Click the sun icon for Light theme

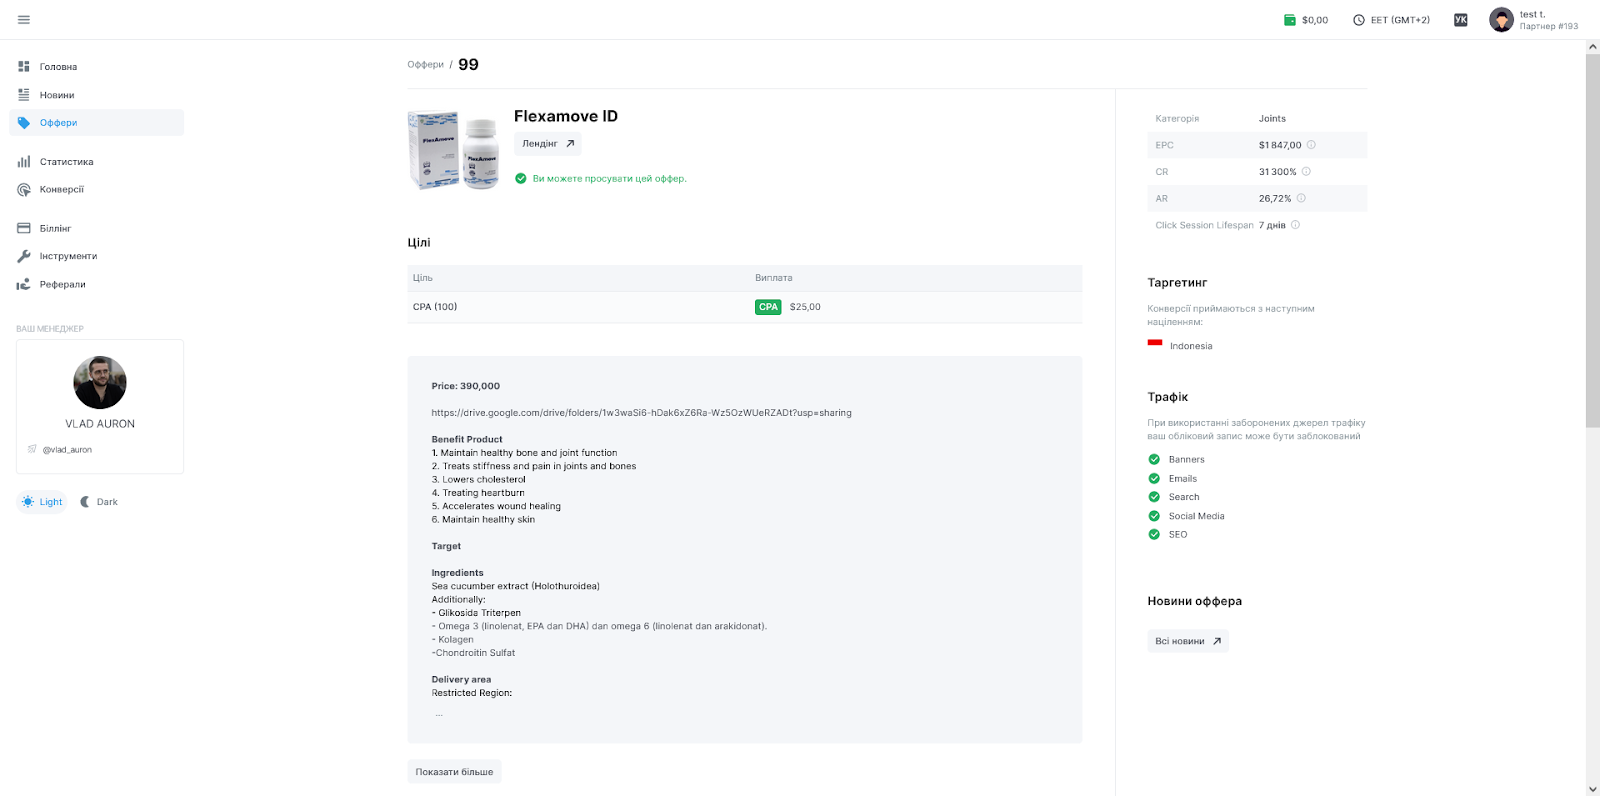pyautogui.click(x=28, y=502)
